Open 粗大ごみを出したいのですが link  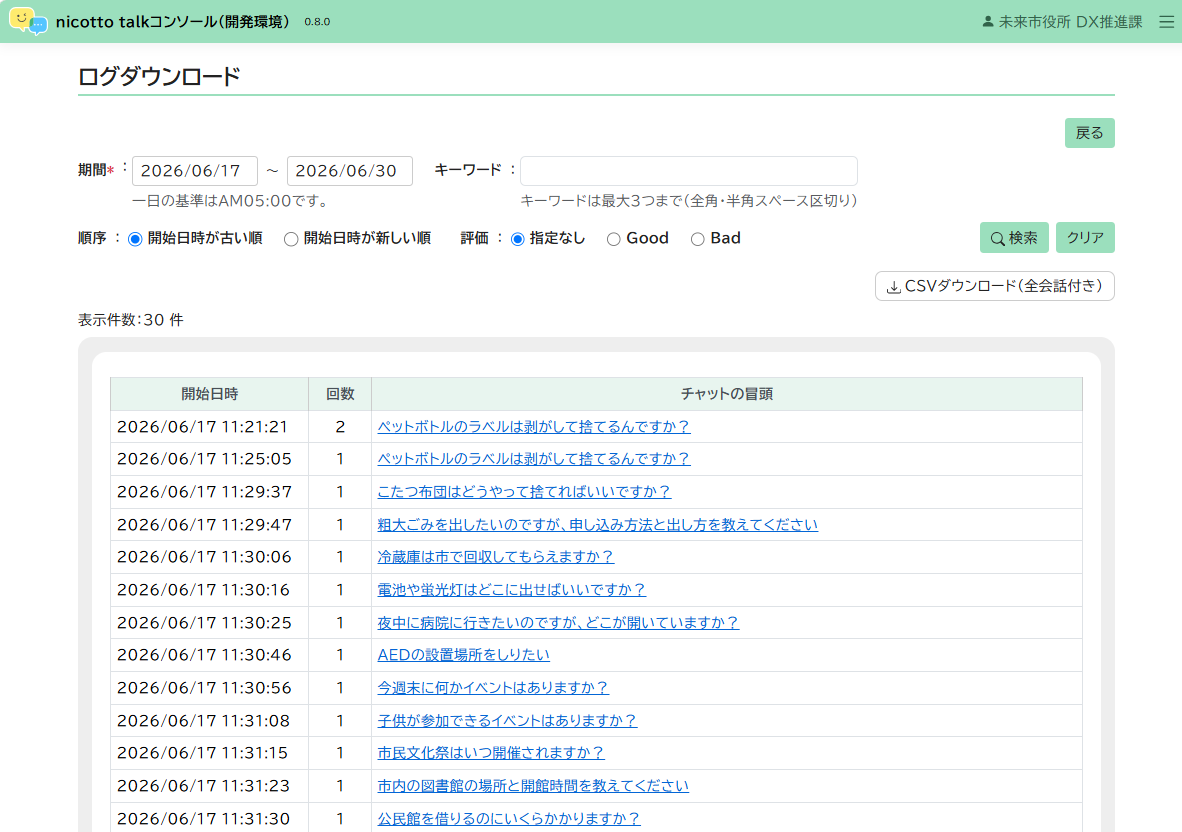click(598, 525)
